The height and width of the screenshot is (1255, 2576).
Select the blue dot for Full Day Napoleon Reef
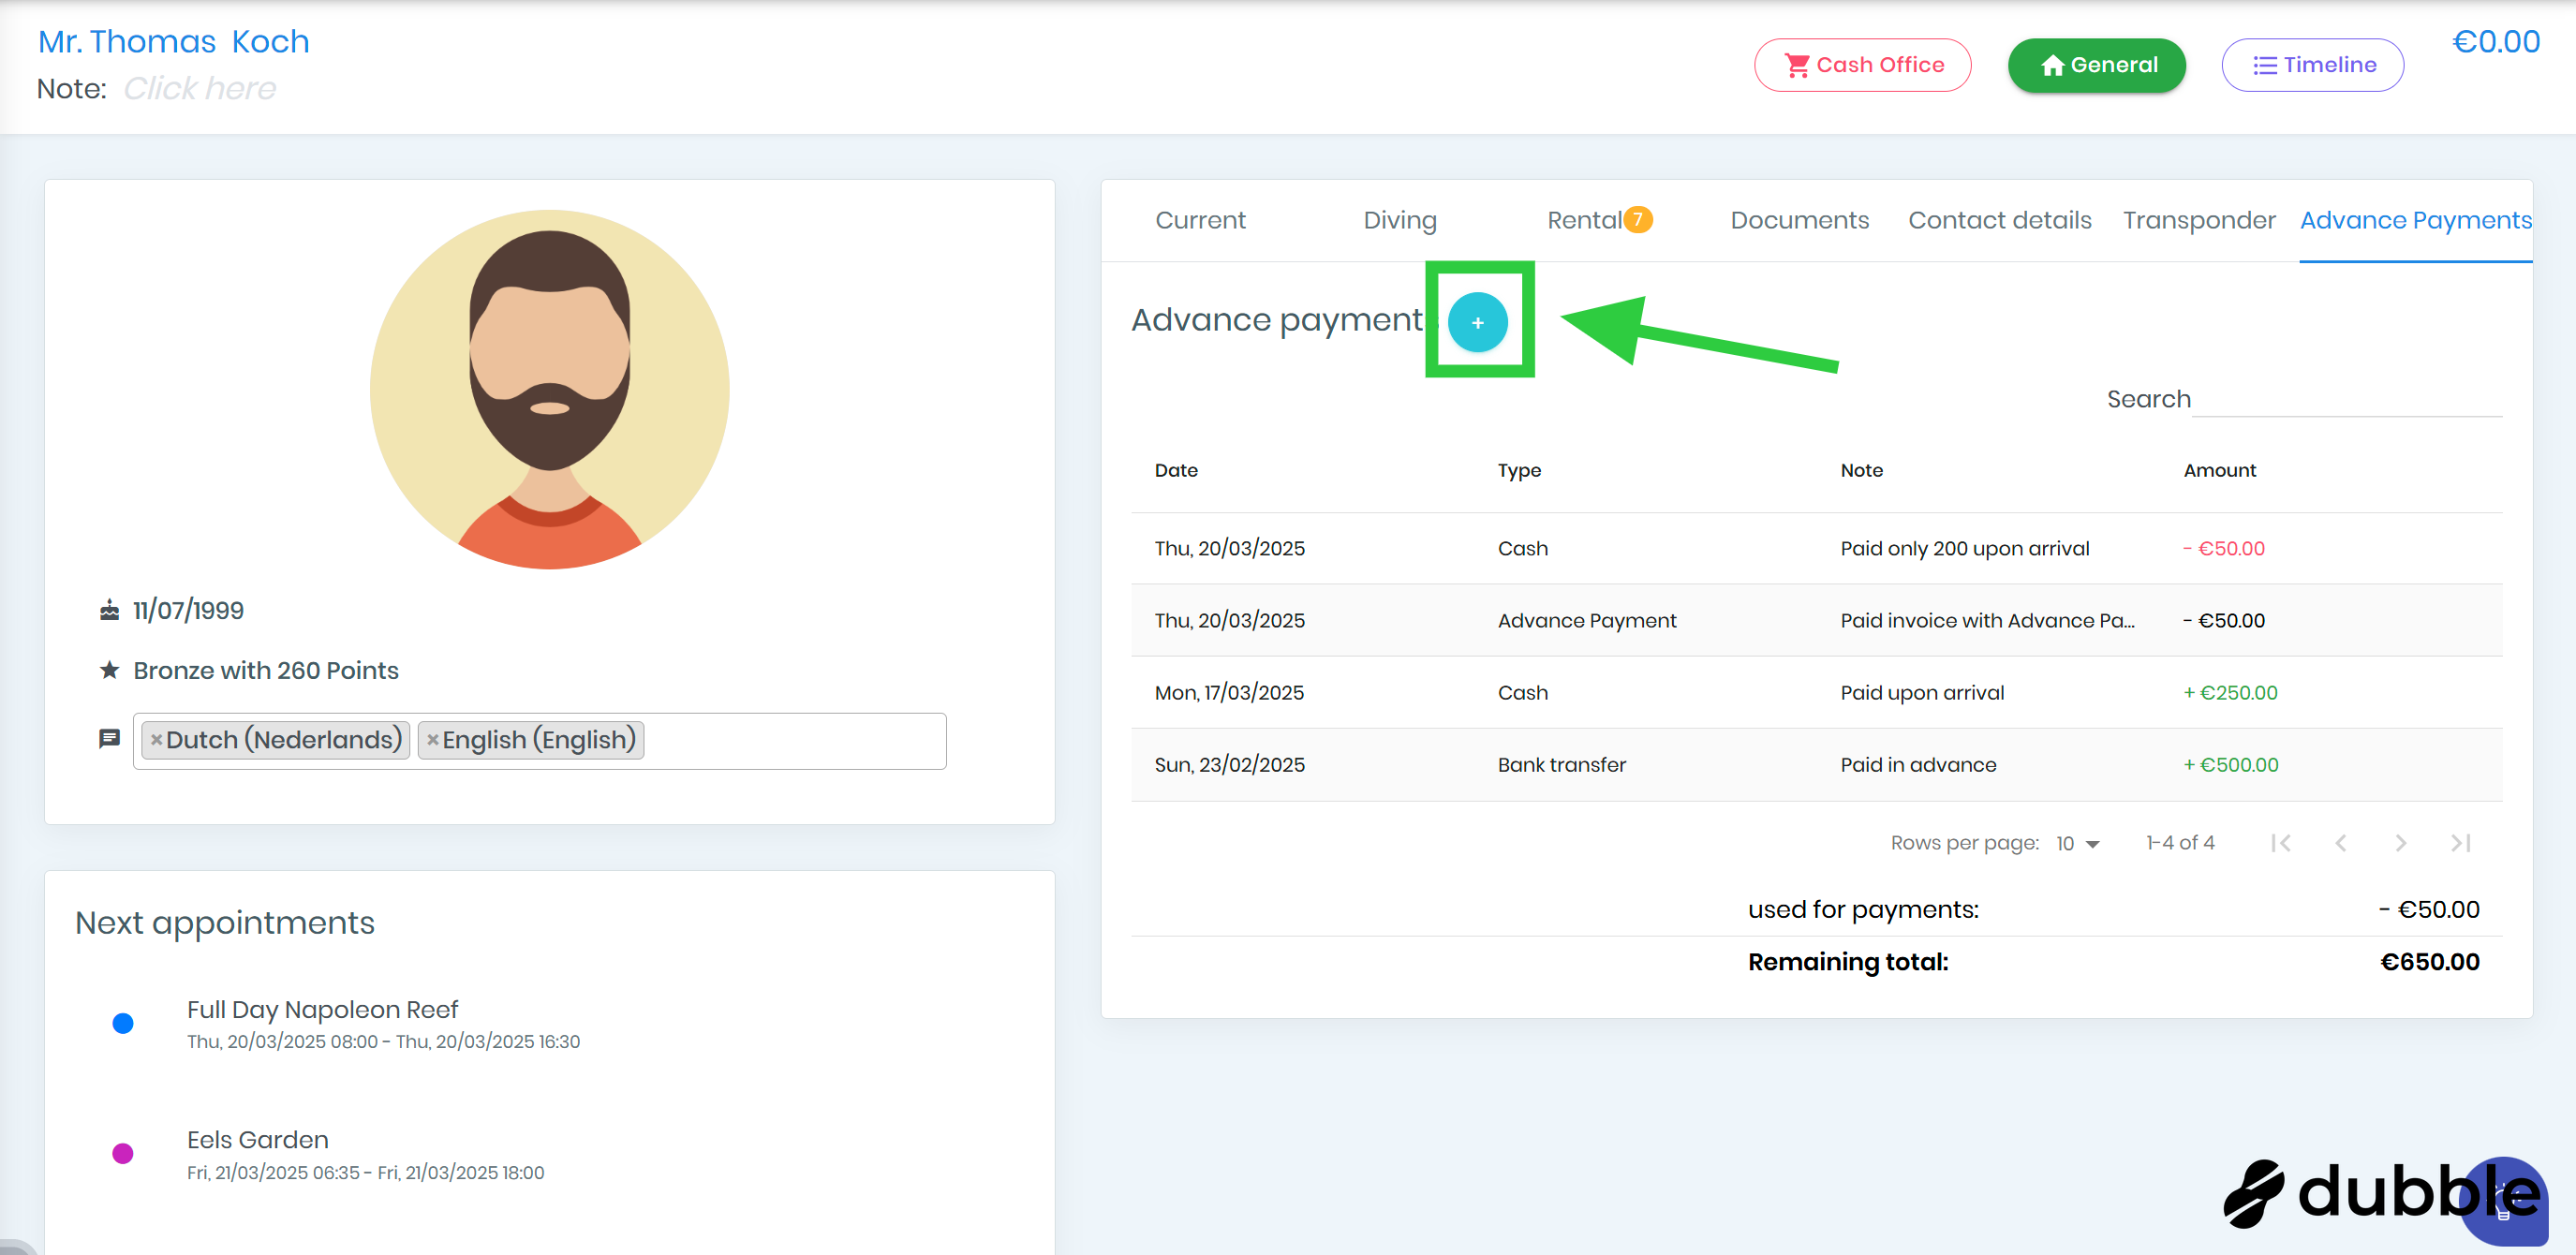click(x=123, y=1023)
